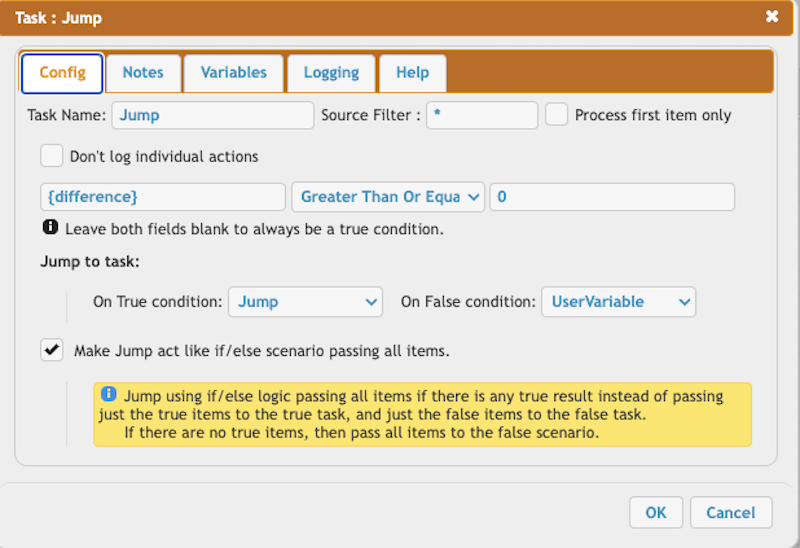Click chevron arrow of On True condition dropdown
The height and width of the screenshot is (548, 800).
[x=371, y=302]
